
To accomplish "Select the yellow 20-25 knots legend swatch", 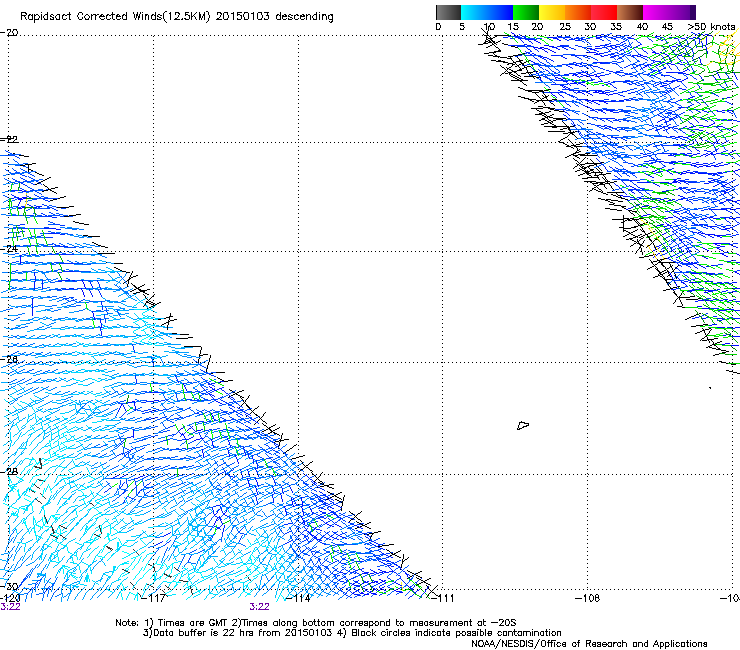I will tap(552, 12).
